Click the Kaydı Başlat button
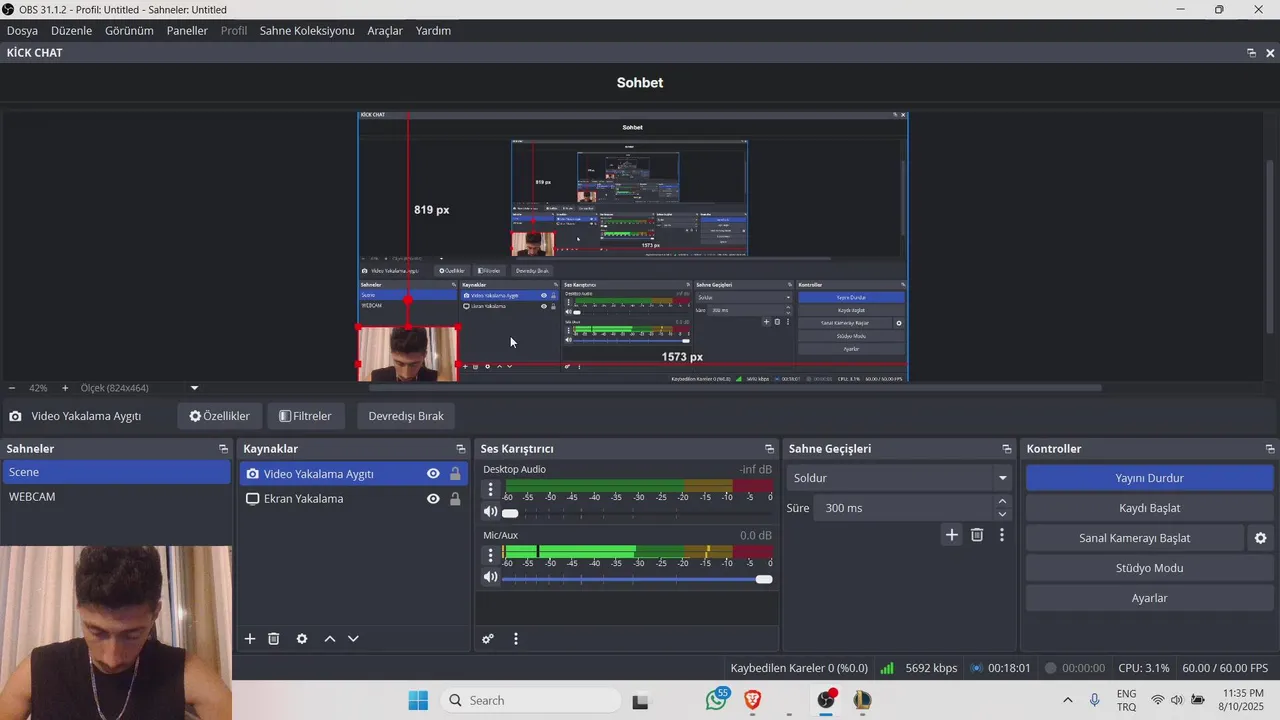This screenshot has width=1280, height=720. click(1149, 508)
